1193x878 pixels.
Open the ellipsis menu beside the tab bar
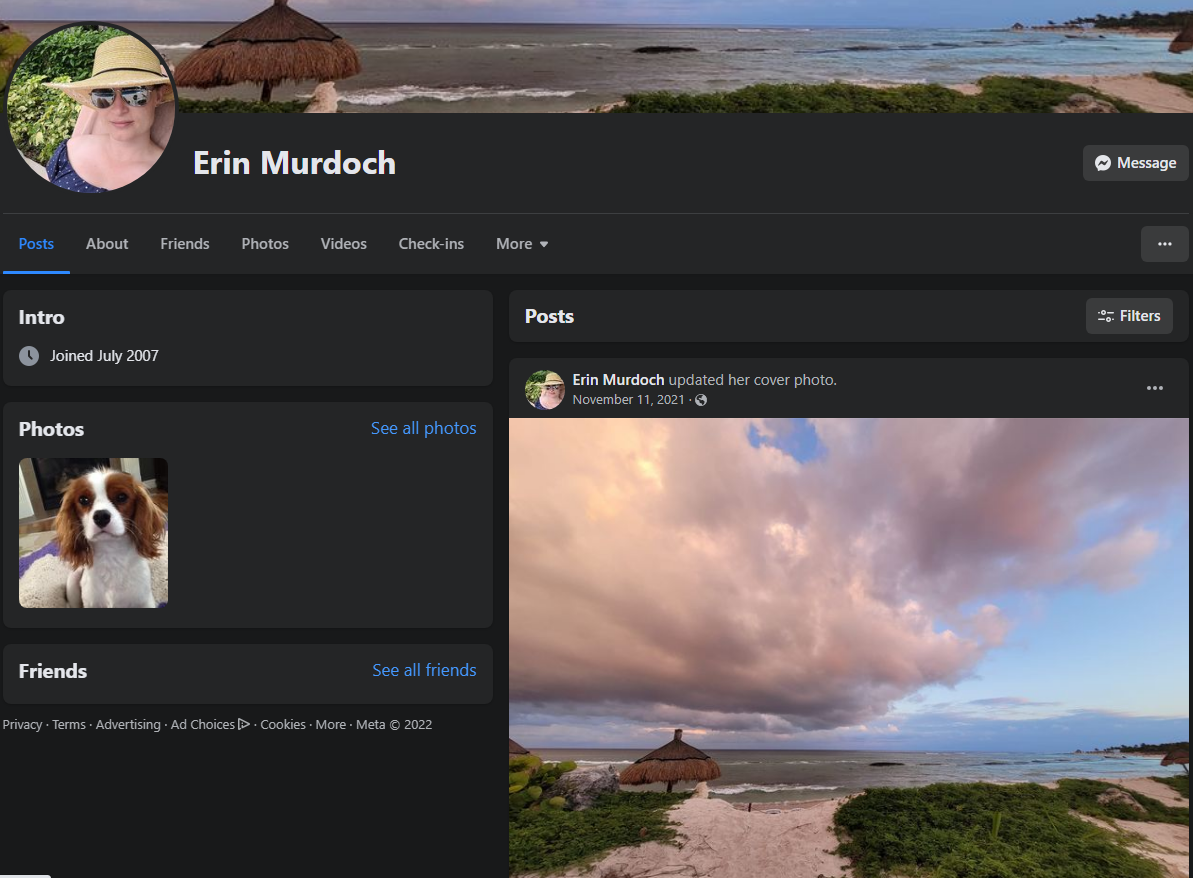[1164, 243]
